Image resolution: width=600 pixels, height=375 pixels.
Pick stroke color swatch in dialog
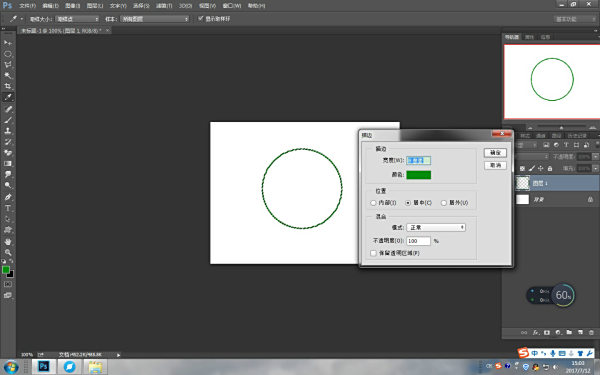419,175
